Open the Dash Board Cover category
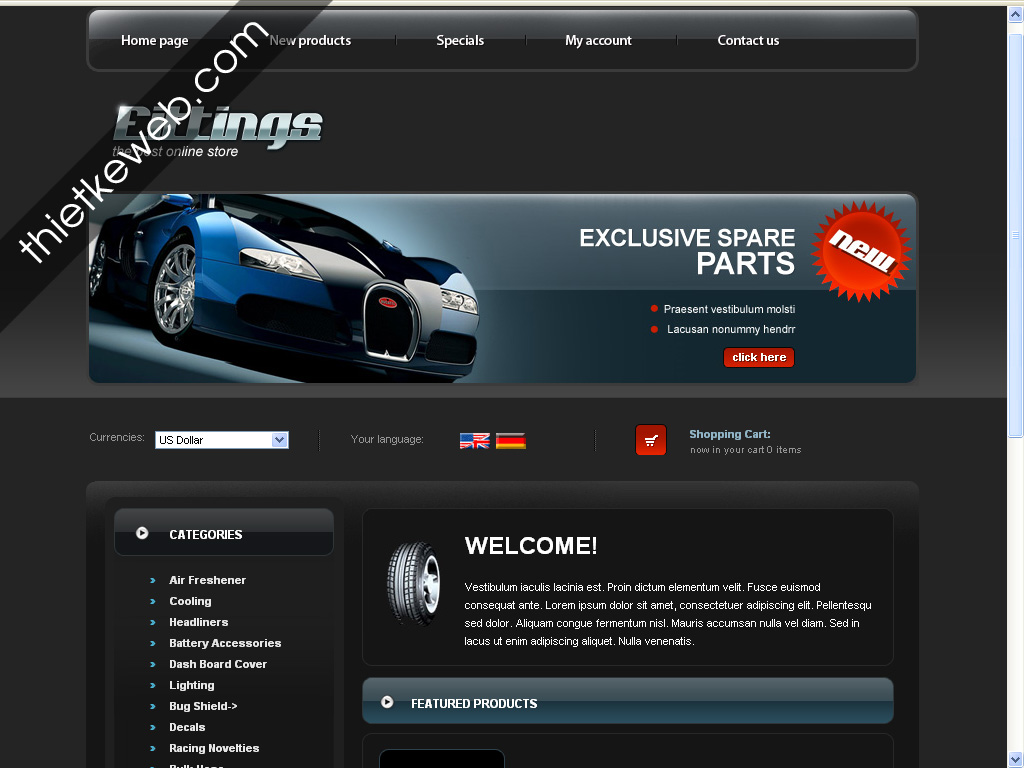The image size is (1024, 768). coord(218,664)
